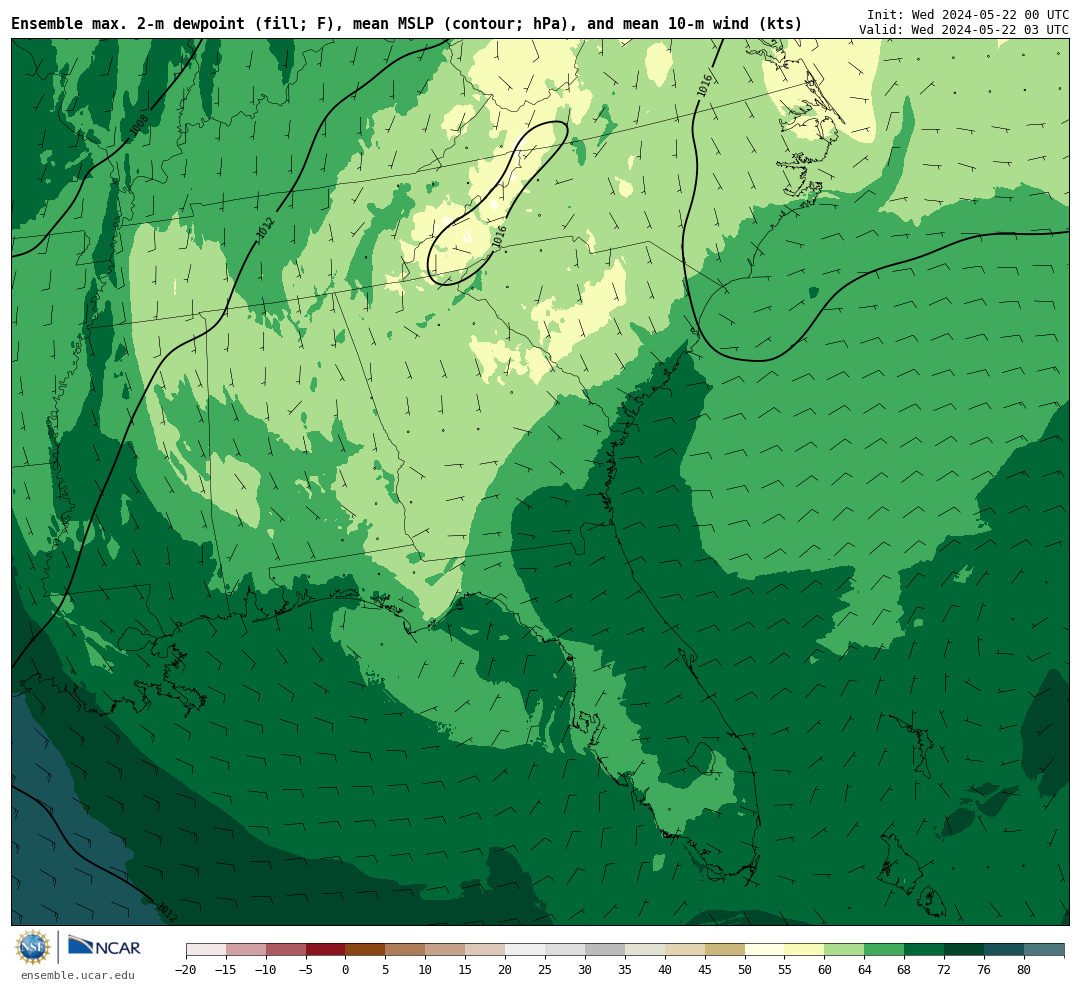Open the ensemble.ucar.edu link text

click(78, 975)
